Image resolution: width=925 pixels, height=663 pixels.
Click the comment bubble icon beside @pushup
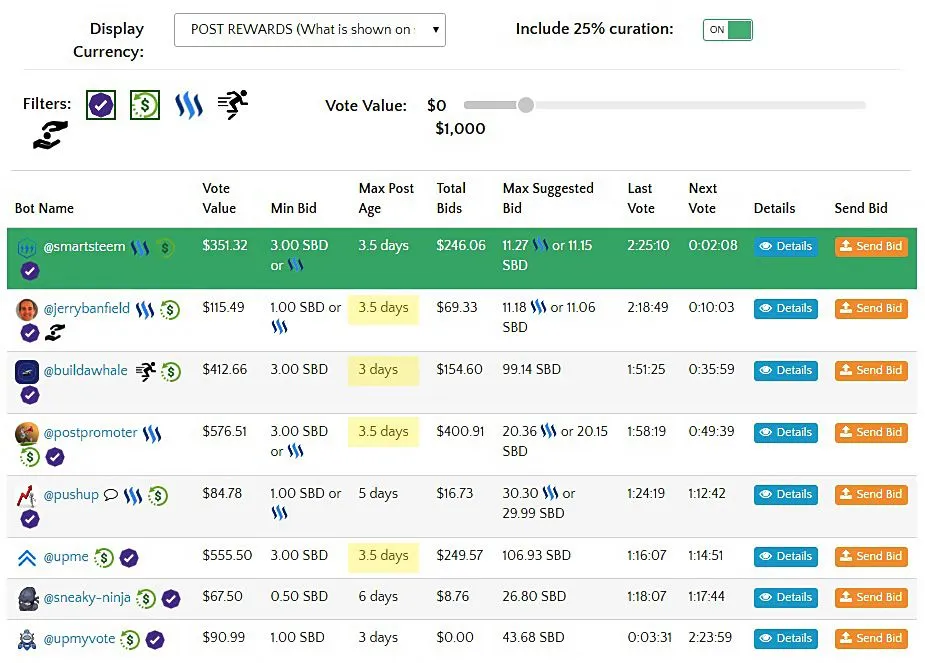click(111, 495)
